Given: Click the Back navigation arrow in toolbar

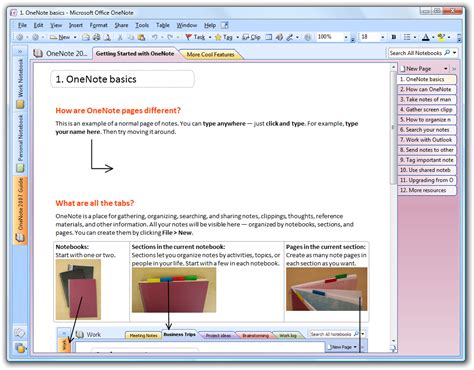Looking at the screenshot, I should (20, 37).
